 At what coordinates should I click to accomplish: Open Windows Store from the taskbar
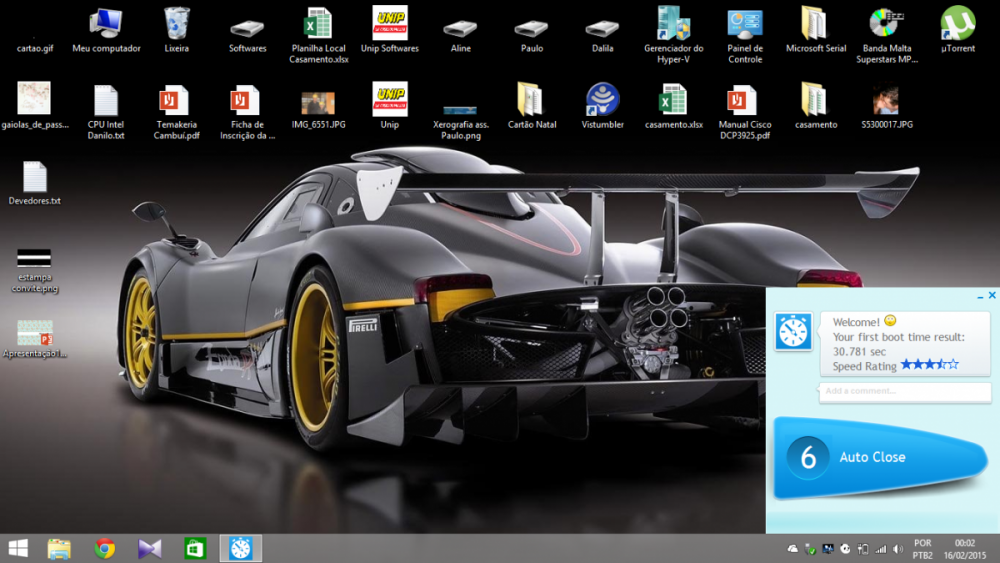point(195,548)
